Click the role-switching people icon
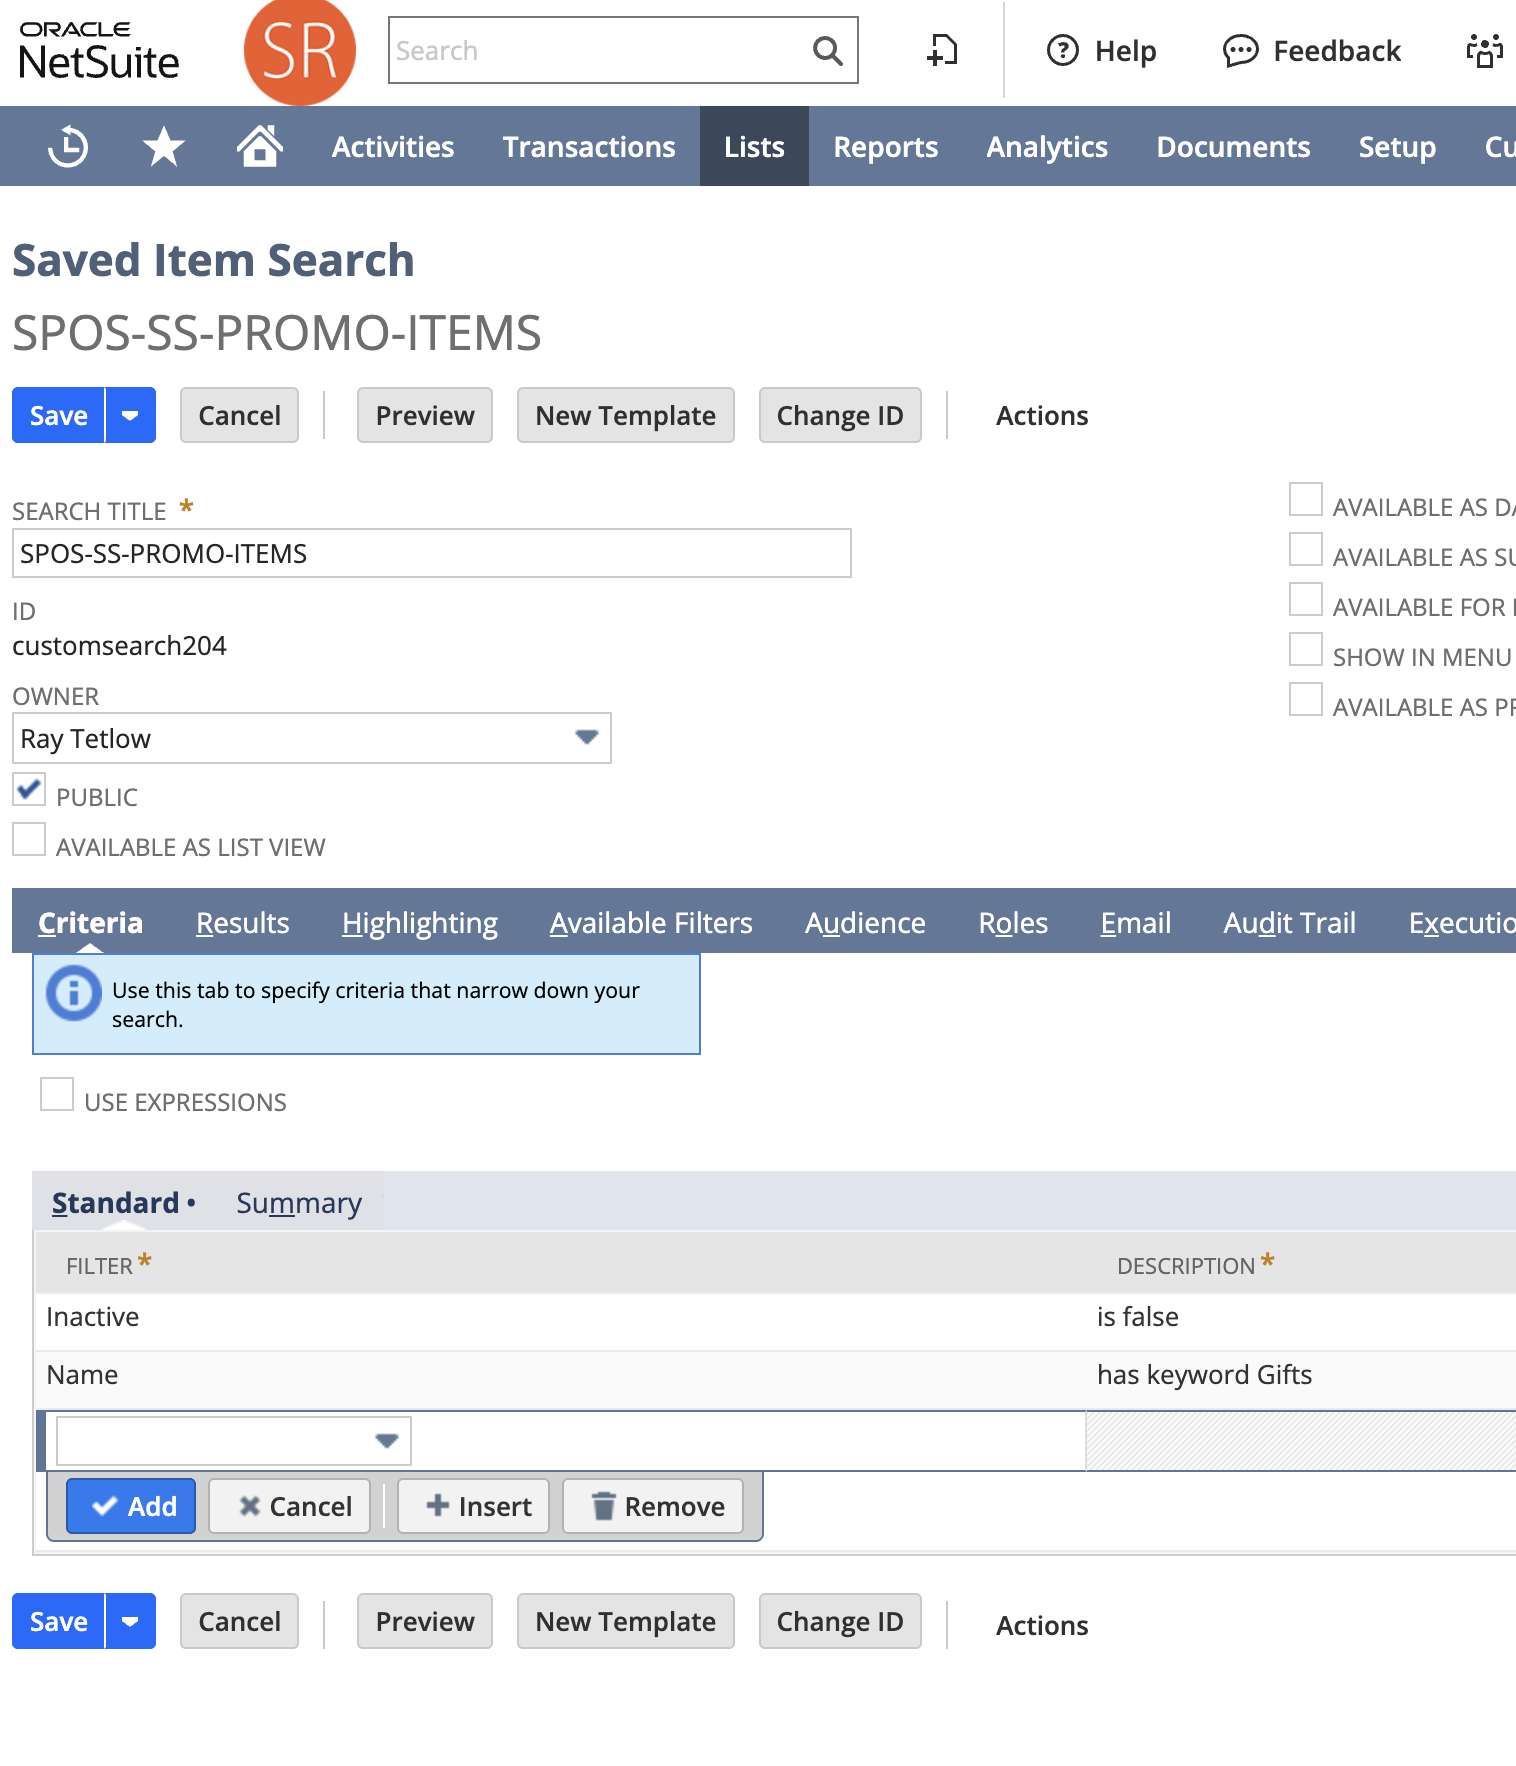 (x=1485, y=50)
